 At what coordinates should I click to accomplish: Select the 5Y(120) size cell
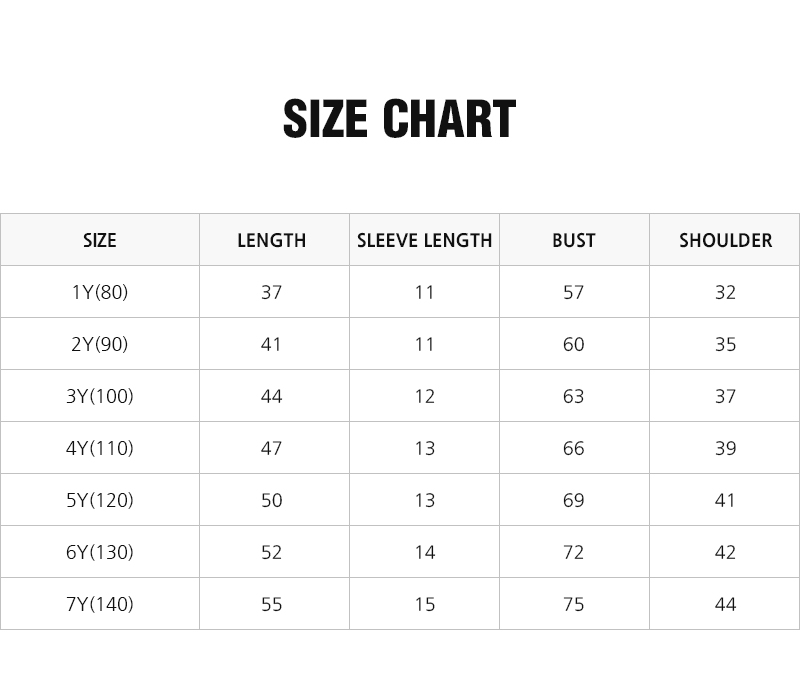[x=100, y=500]
